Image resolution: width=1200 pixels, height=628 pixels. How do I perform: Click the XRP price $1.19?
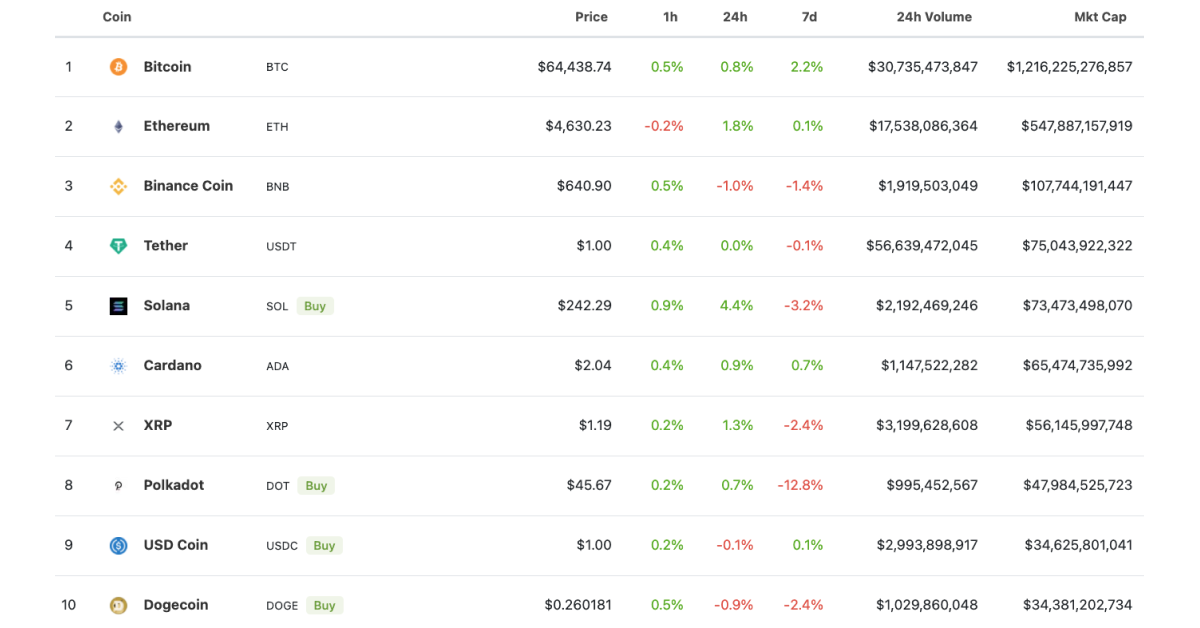tap(595, 425)
